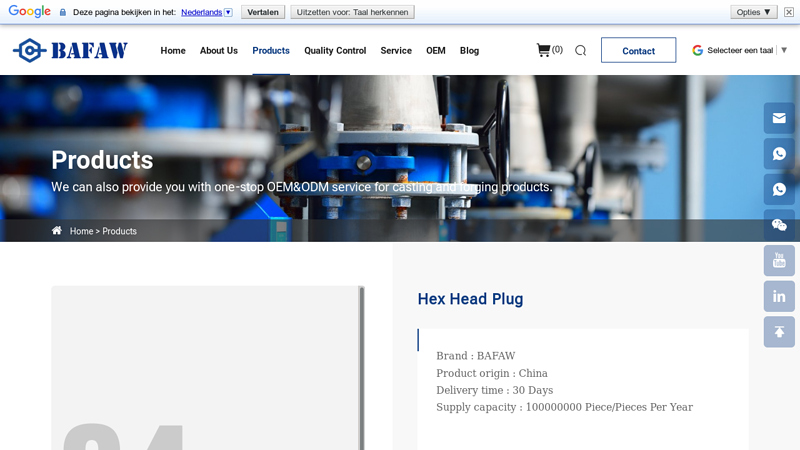This screenshot has width=800, height=450.
Task: Click the BAFAW logo
Action: [x=70, y=50]
